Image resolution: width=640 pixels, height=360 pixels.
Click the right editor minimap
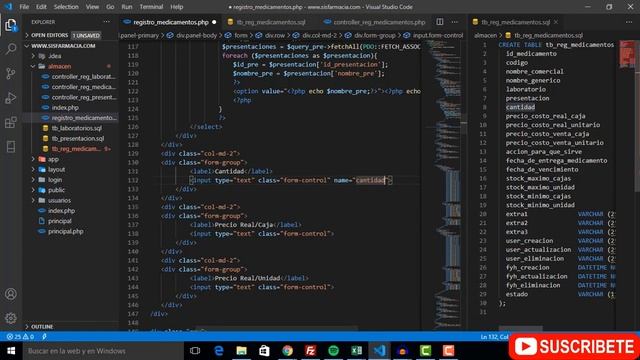627,55
